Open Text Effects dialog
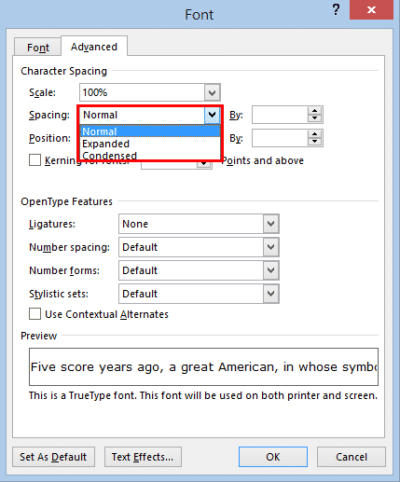Screen dimensions: 400x482 click(x=143, y=457)
